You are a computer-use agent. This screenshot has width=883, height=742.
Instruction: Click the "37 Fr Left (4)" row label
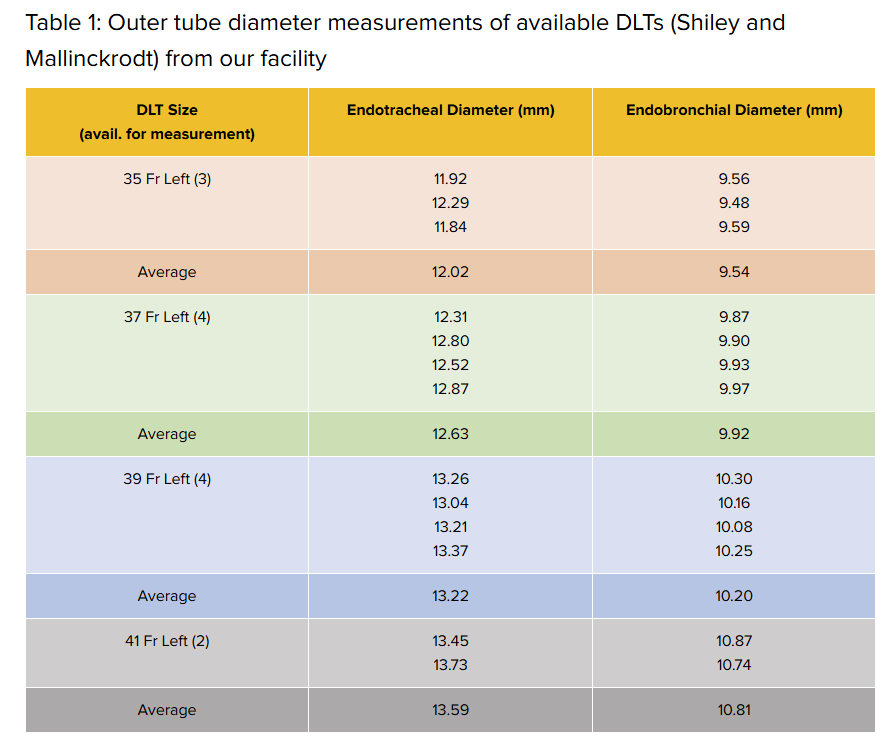[167, 317]
